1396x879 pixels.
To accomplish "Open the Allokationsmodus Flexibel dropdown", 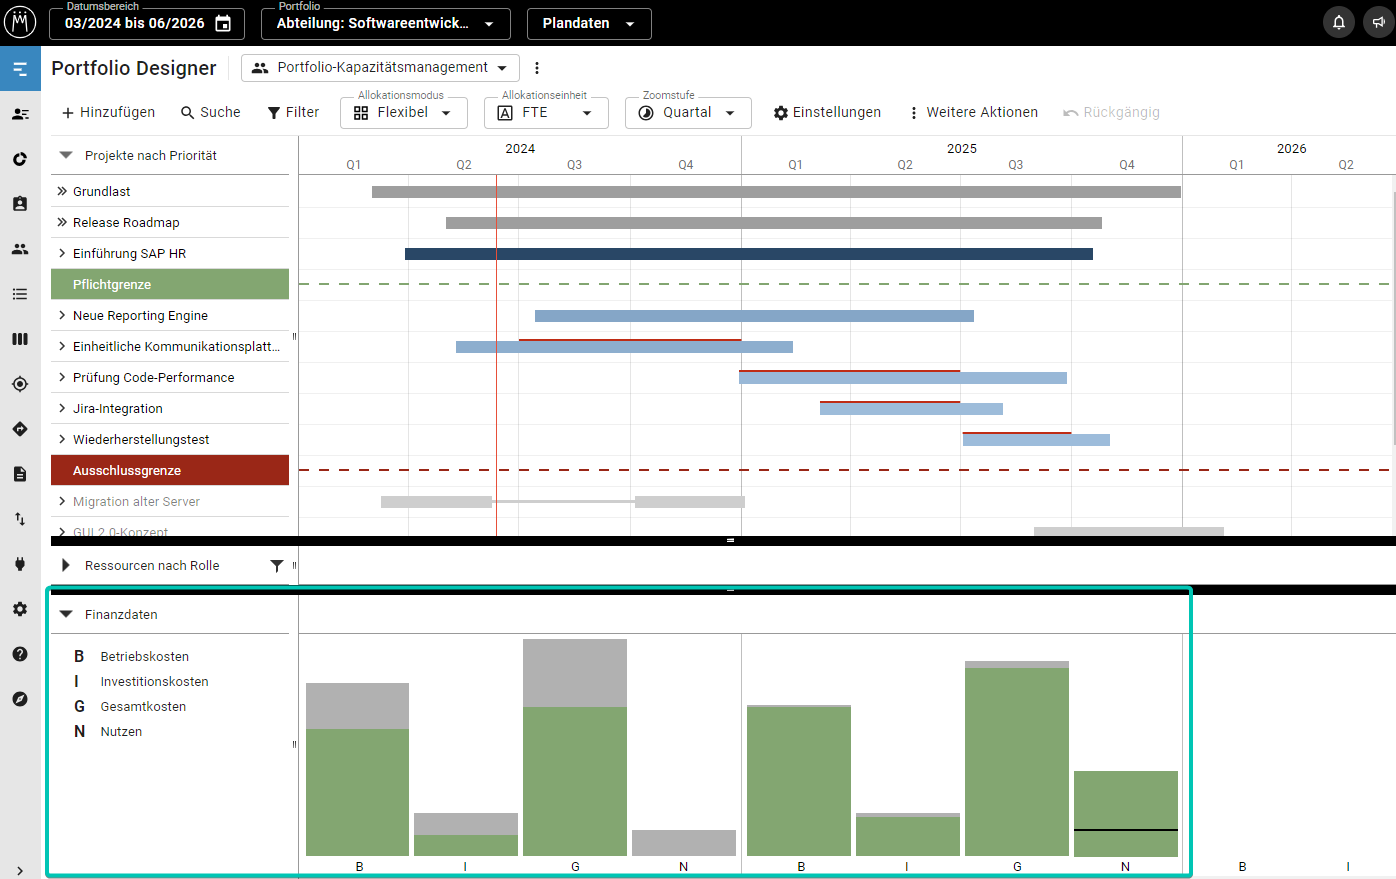I will (x=403, y=113).
